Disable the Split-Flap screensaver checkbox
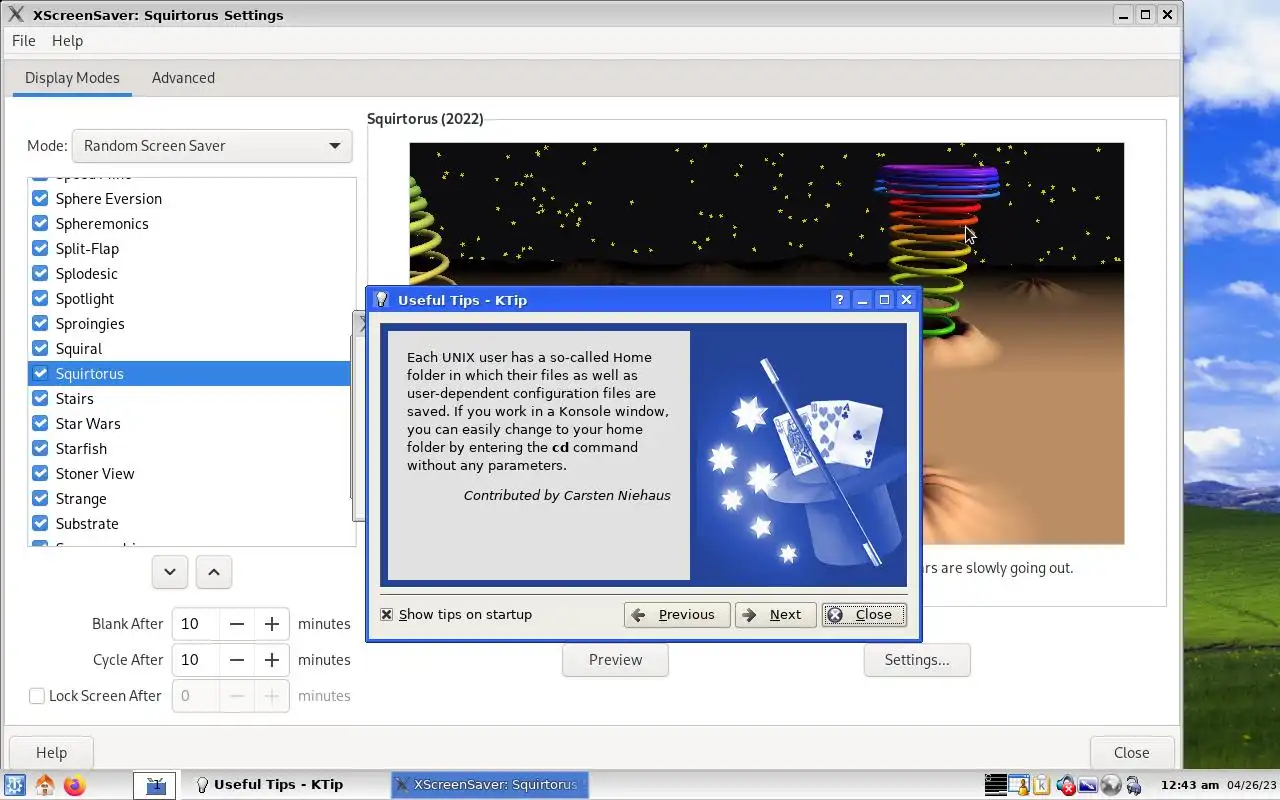Viewport: 1280px width, 800px height. 40,249
